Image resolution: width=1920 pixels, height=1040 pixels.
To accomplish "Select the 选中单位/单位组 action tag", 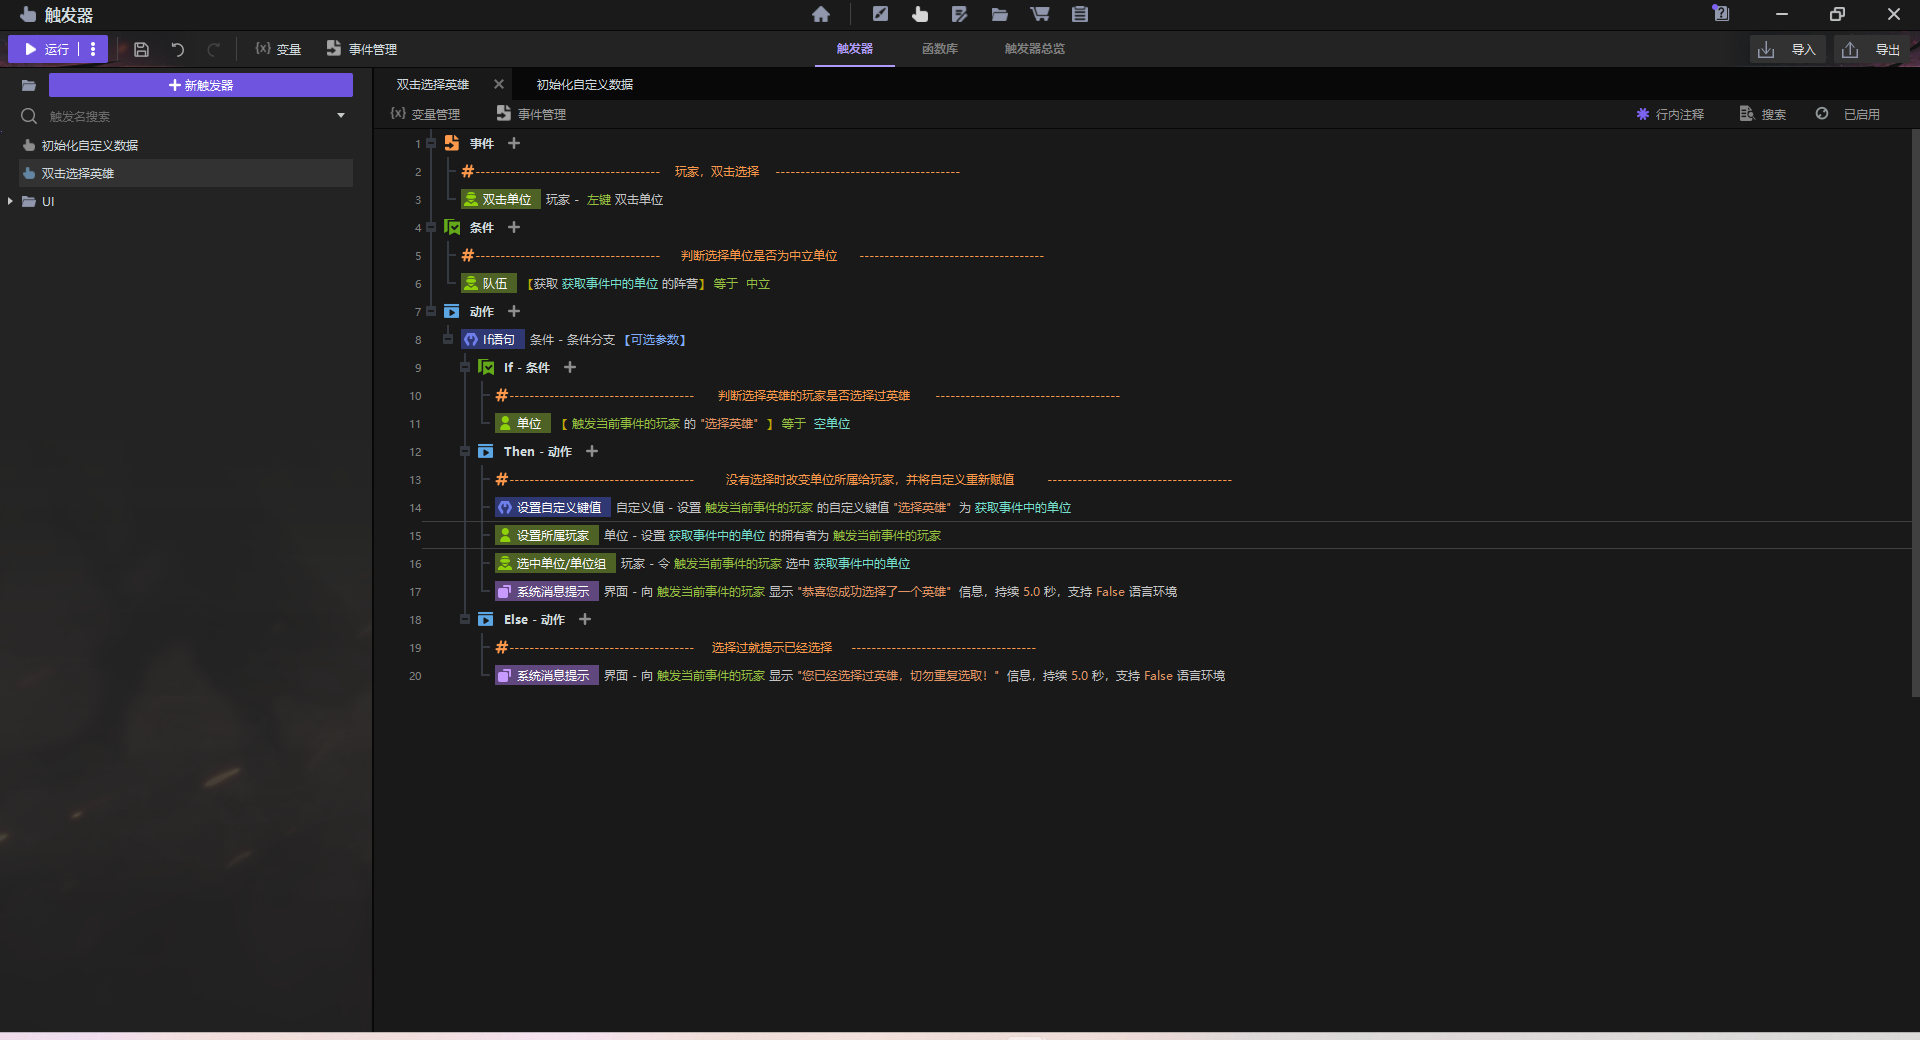I will (555, 563).
